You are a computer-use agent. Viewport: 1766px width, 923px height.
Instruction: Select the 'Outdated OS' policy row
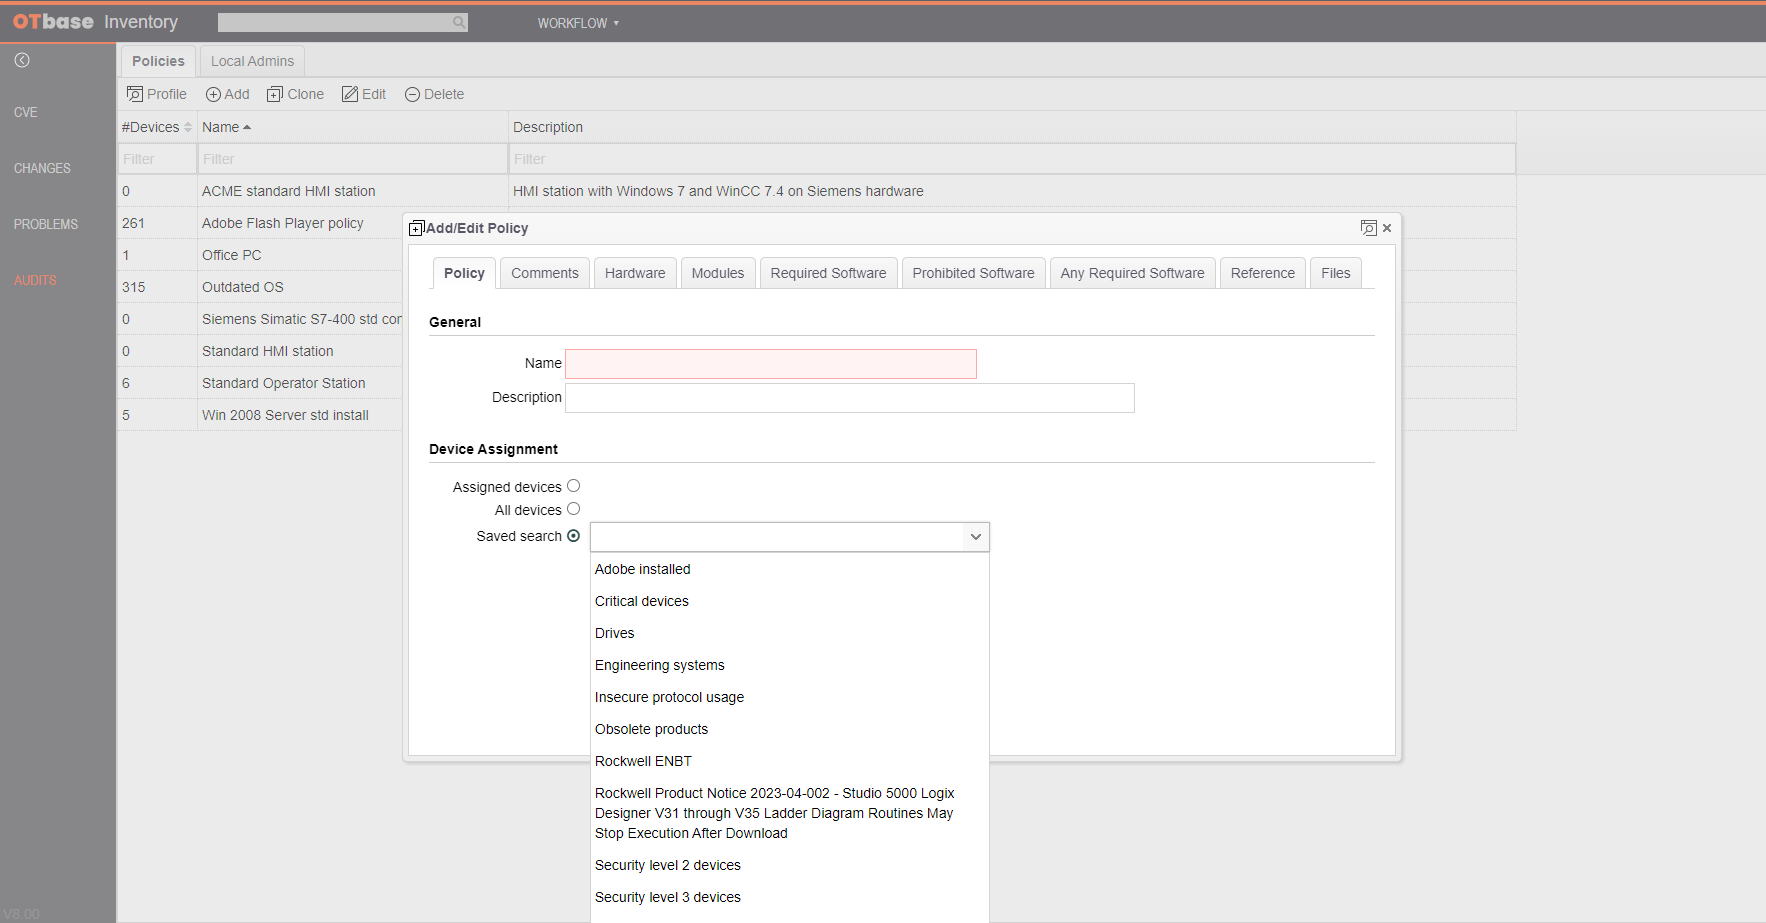point(260,287)
